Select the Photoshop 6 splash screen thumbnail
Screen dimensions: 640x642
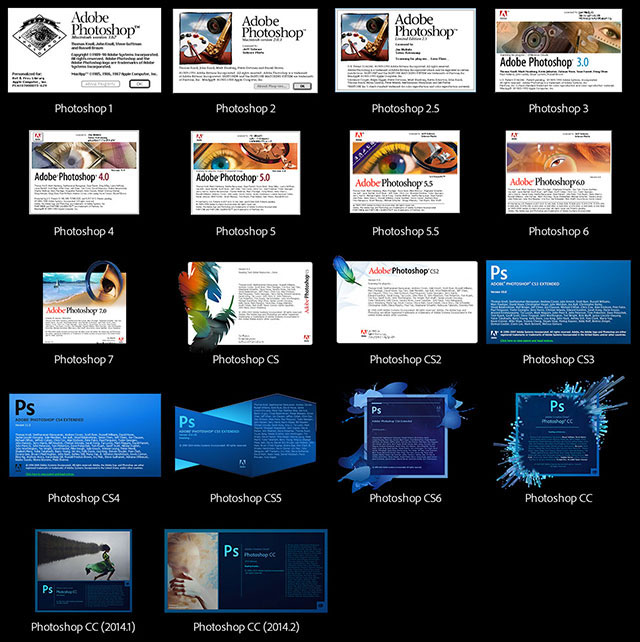click(559, 172)
